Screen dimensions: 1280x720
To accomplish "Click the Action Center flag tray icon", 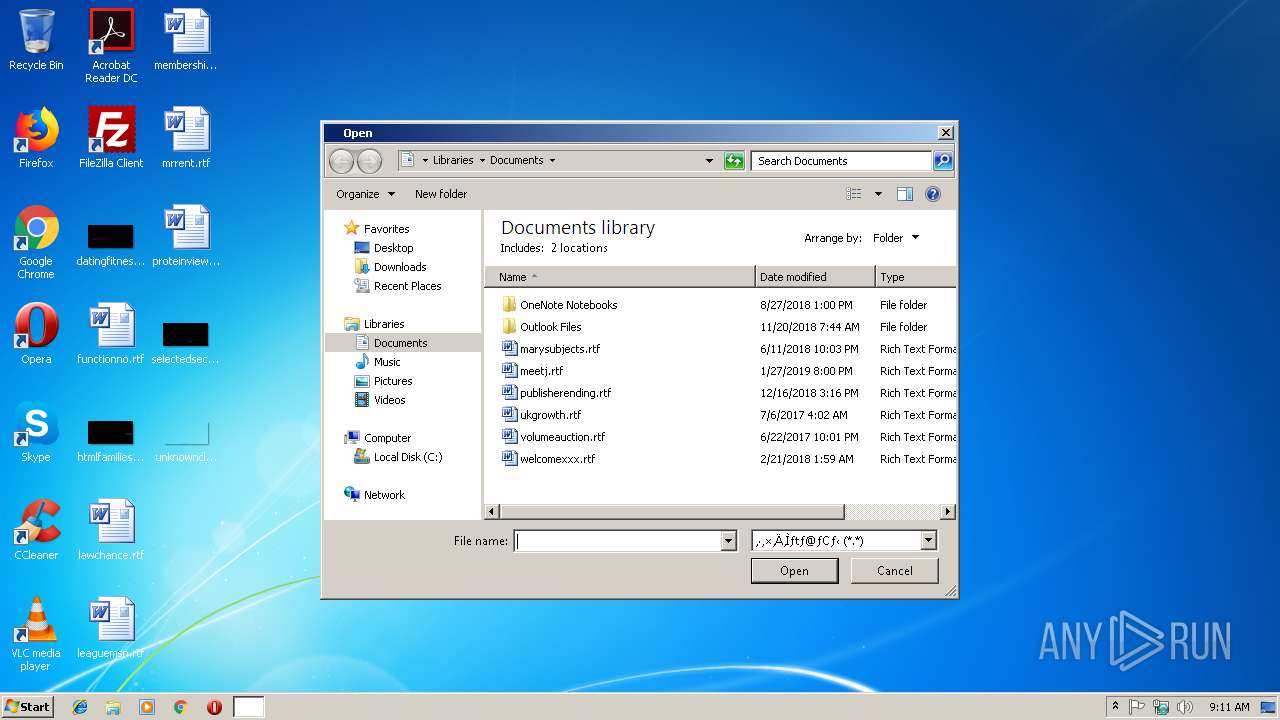I will pyautogui.click(x=1137, y=707).
